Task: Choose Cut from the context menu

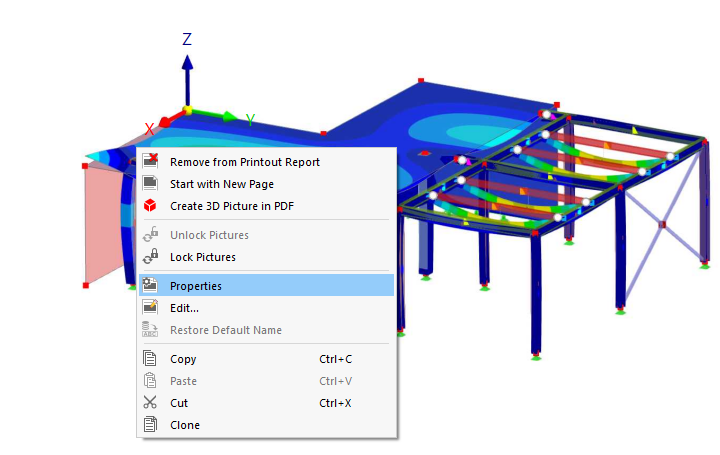Action: pos(266,403)
